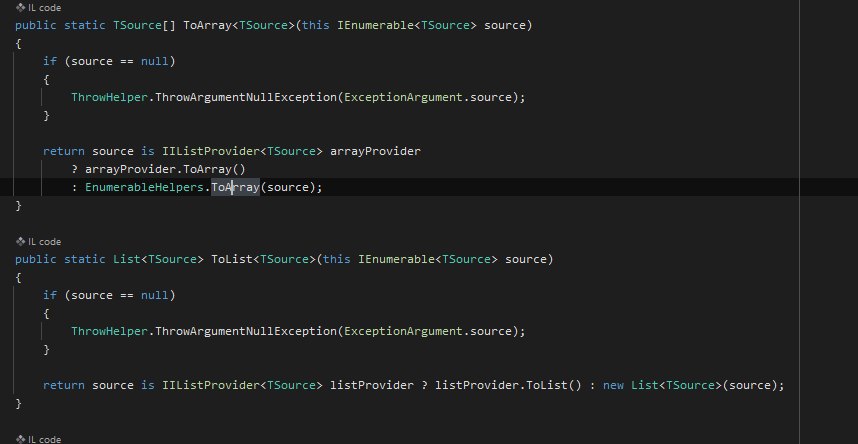Click TSource[] return type in ToArray signature
858x444 pixels.
144,25
